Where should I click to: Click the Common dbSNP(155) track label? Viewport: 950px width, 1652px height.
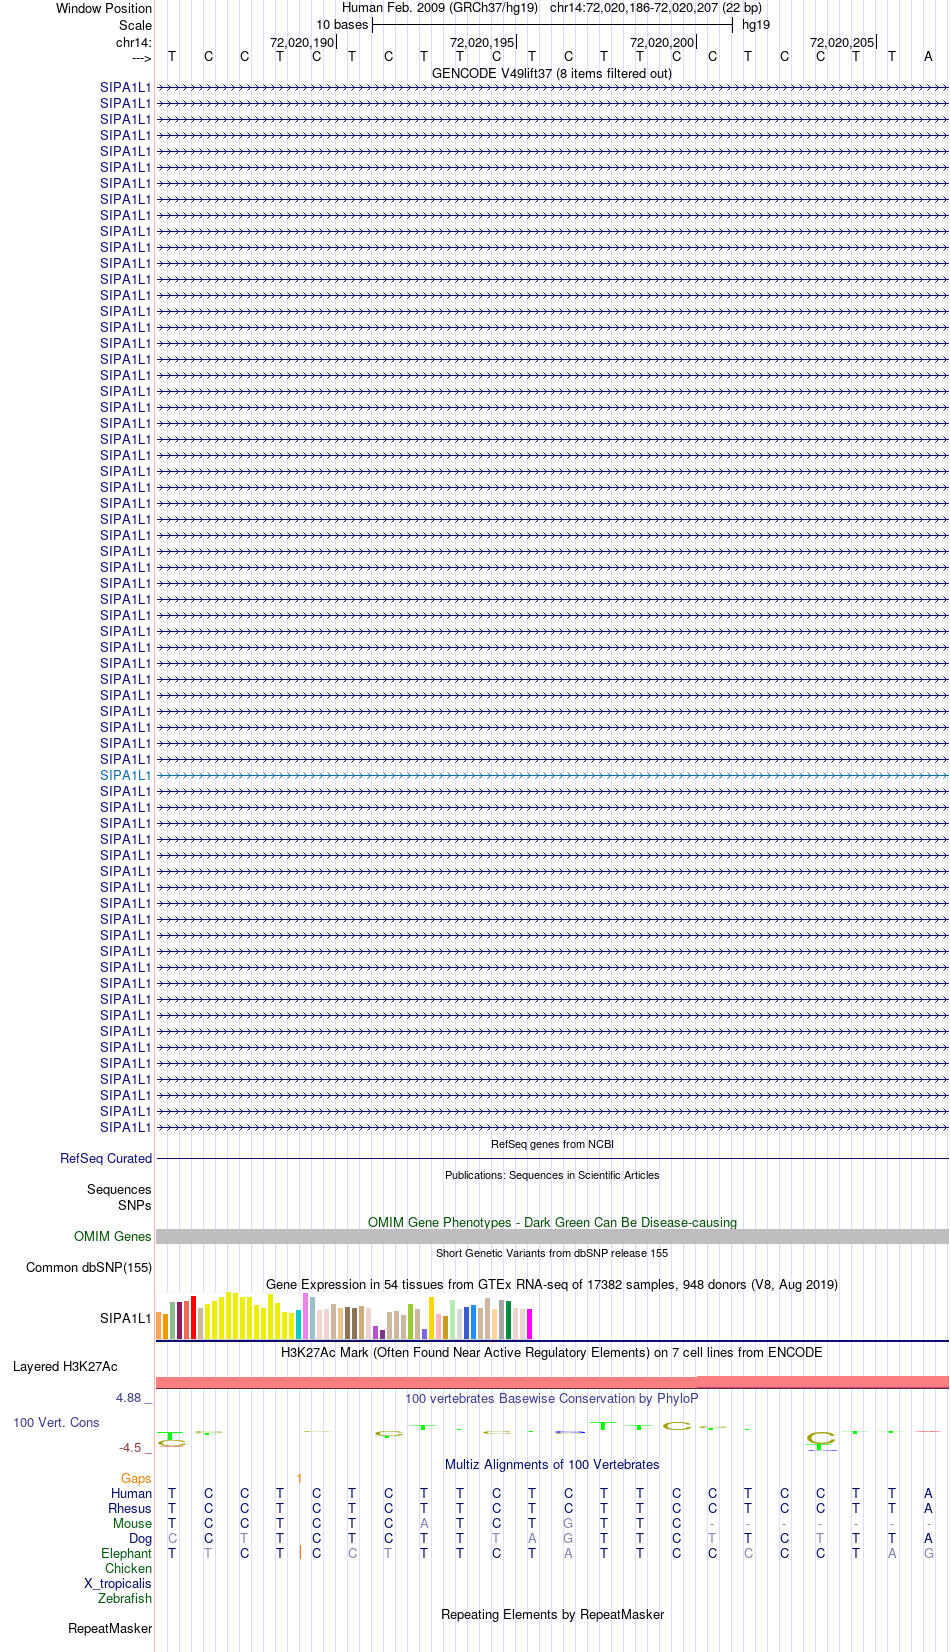(89, 1267)
